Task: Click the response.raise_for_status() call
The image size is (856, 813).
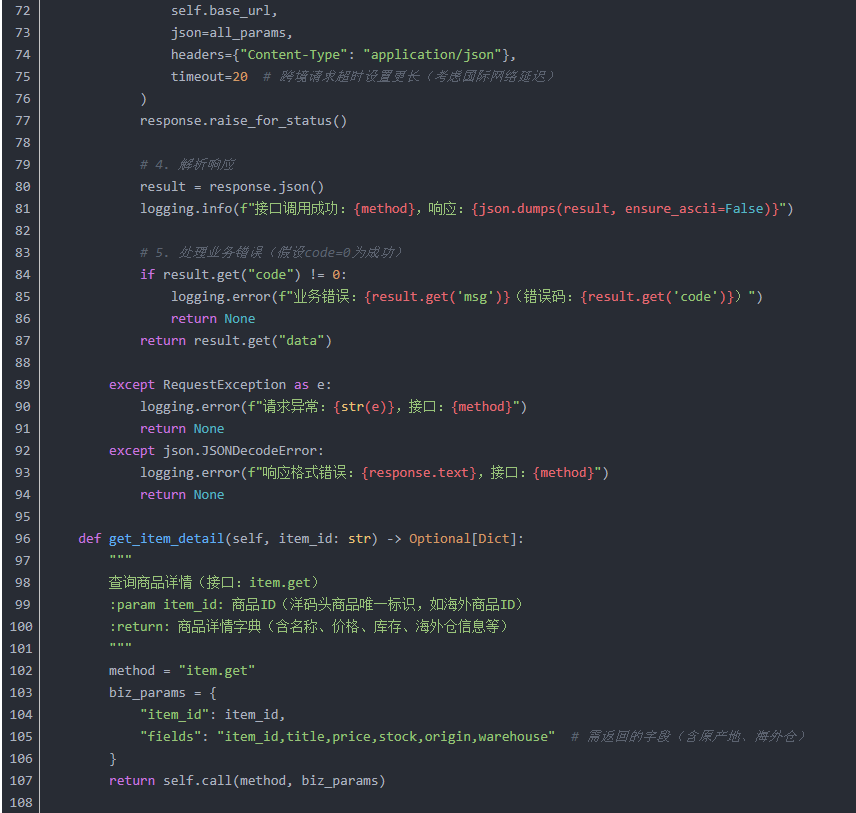Action: (243, 121)
